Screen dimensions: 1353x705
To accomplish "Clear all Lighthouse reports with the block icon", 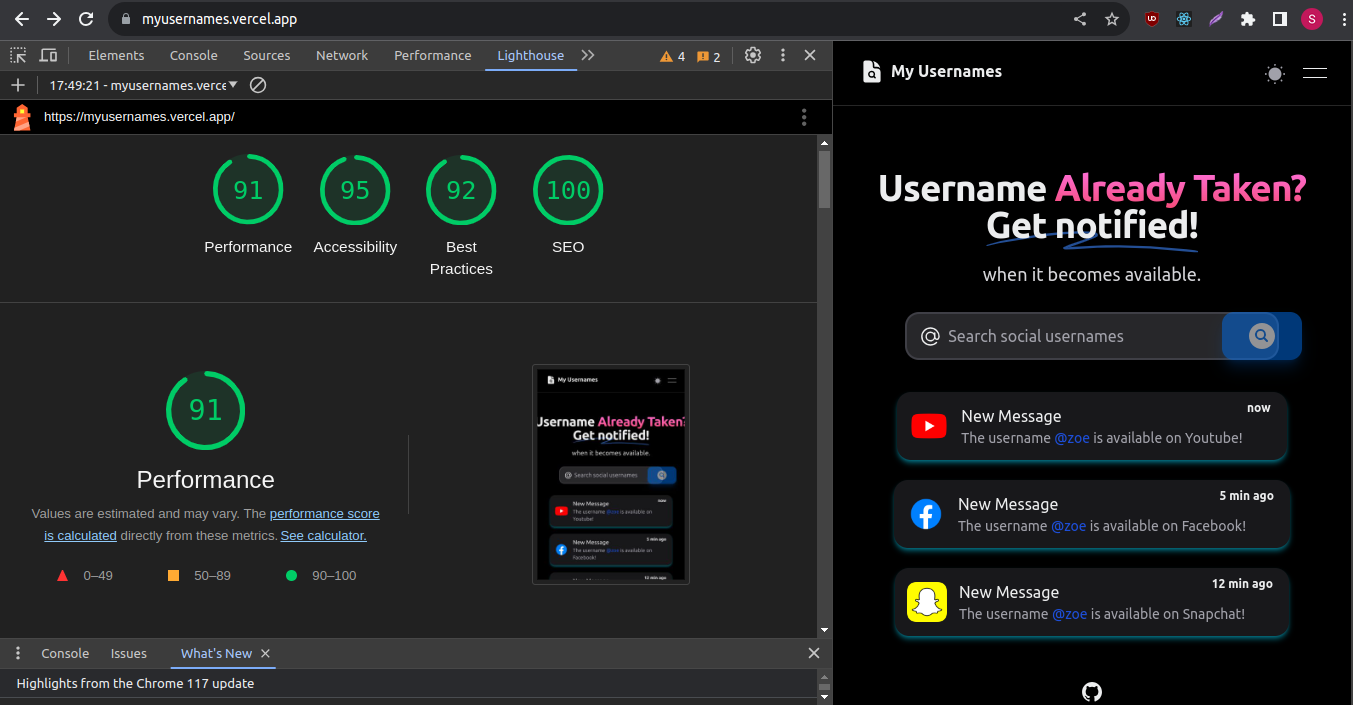I will (x=258, y=86).
